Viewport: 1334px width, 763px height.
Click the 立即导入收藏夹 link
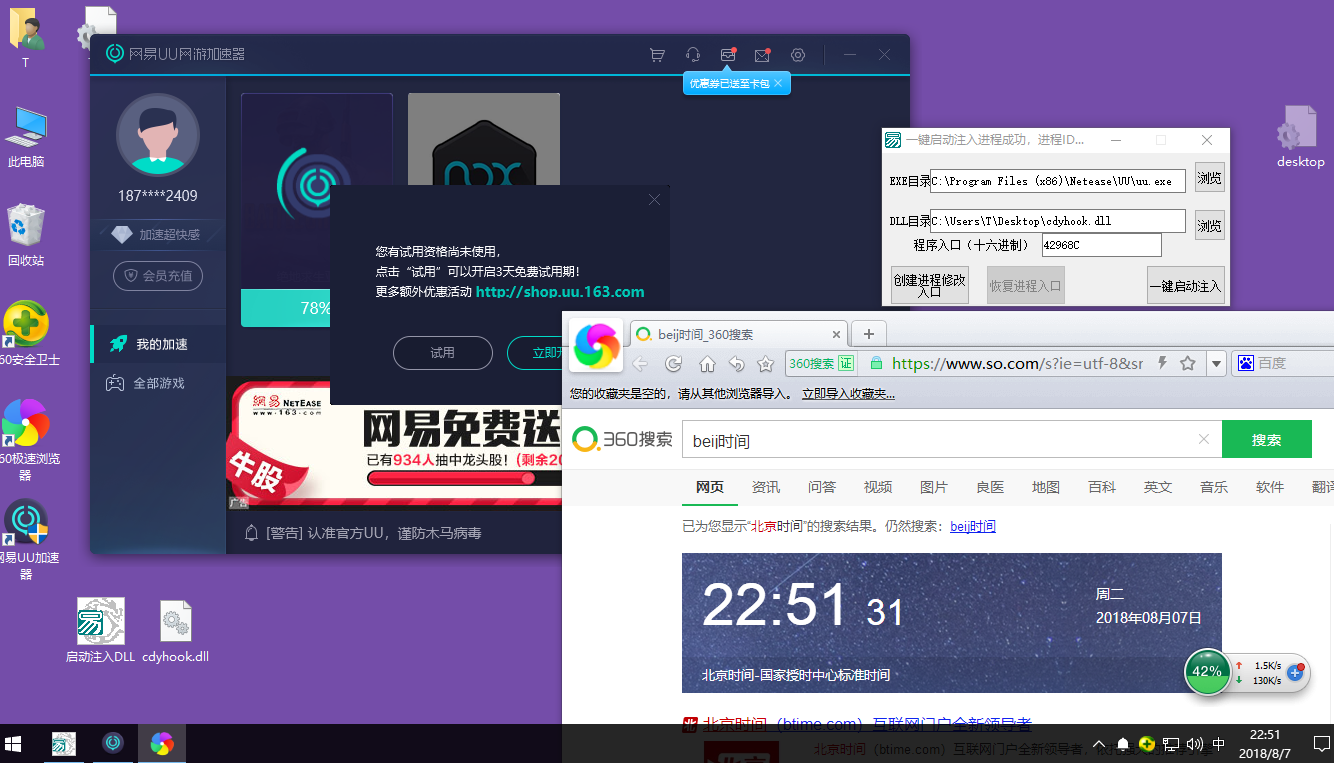point(848,394)
